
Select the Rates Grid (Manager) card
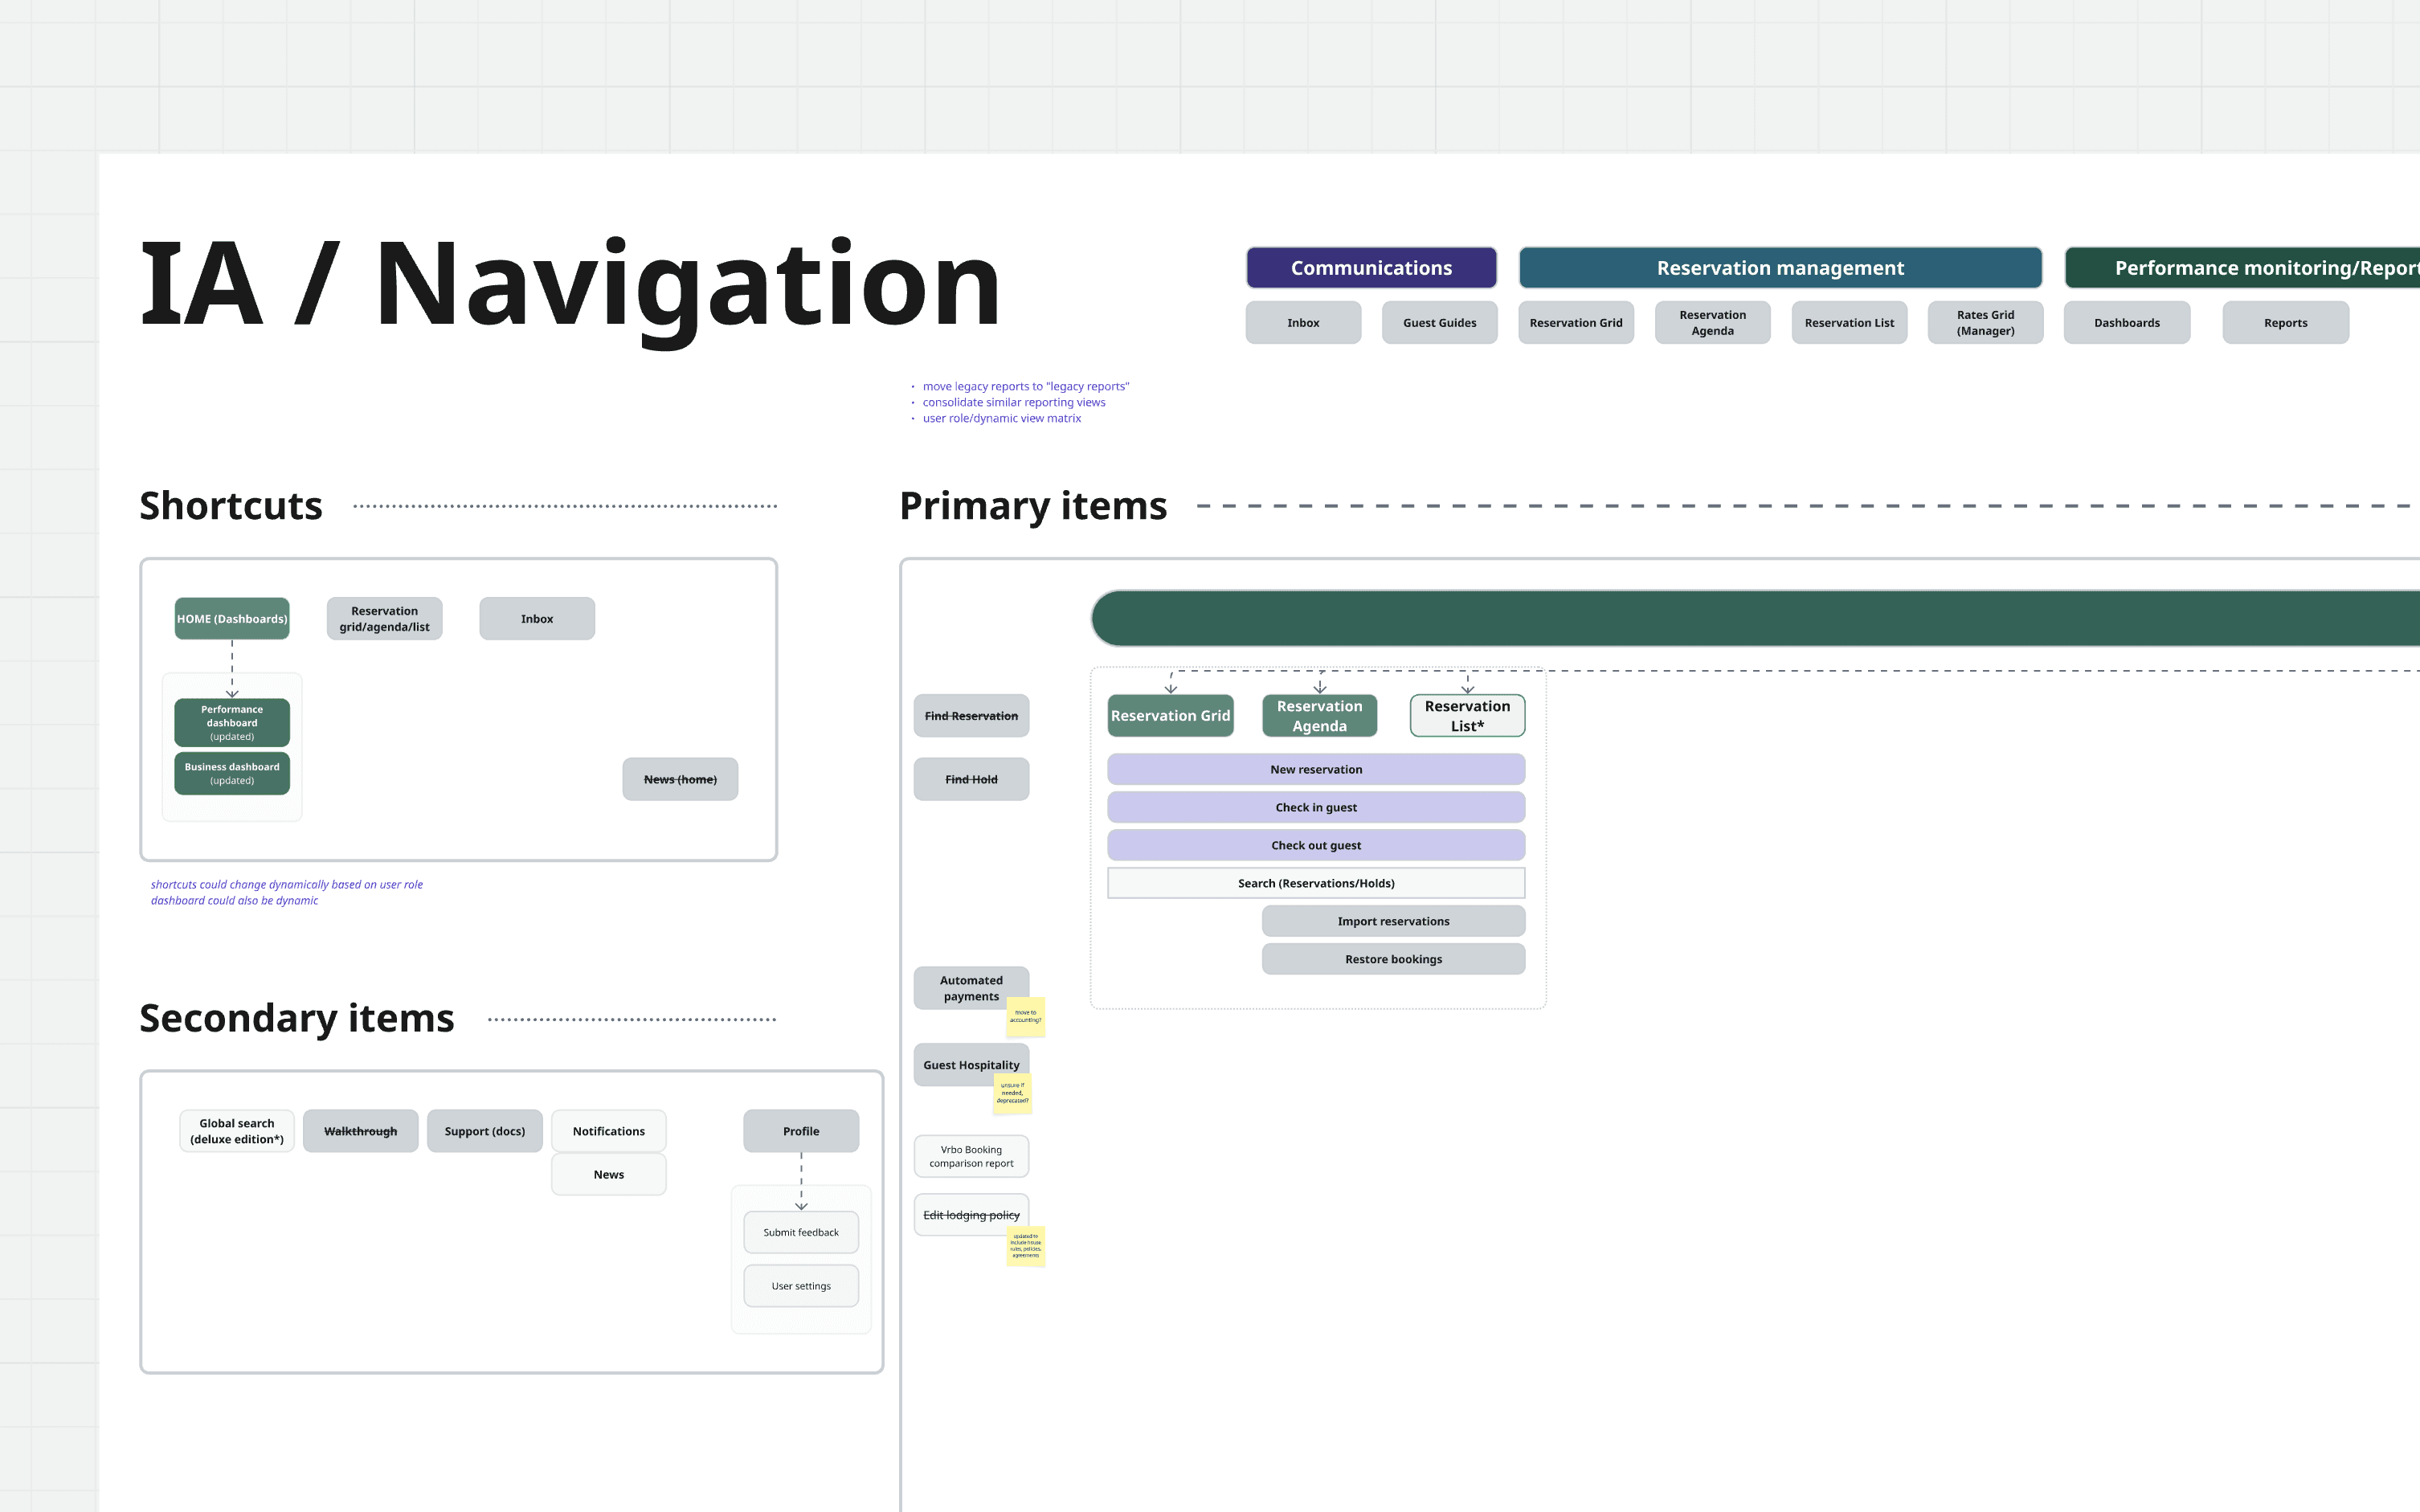1984,323
